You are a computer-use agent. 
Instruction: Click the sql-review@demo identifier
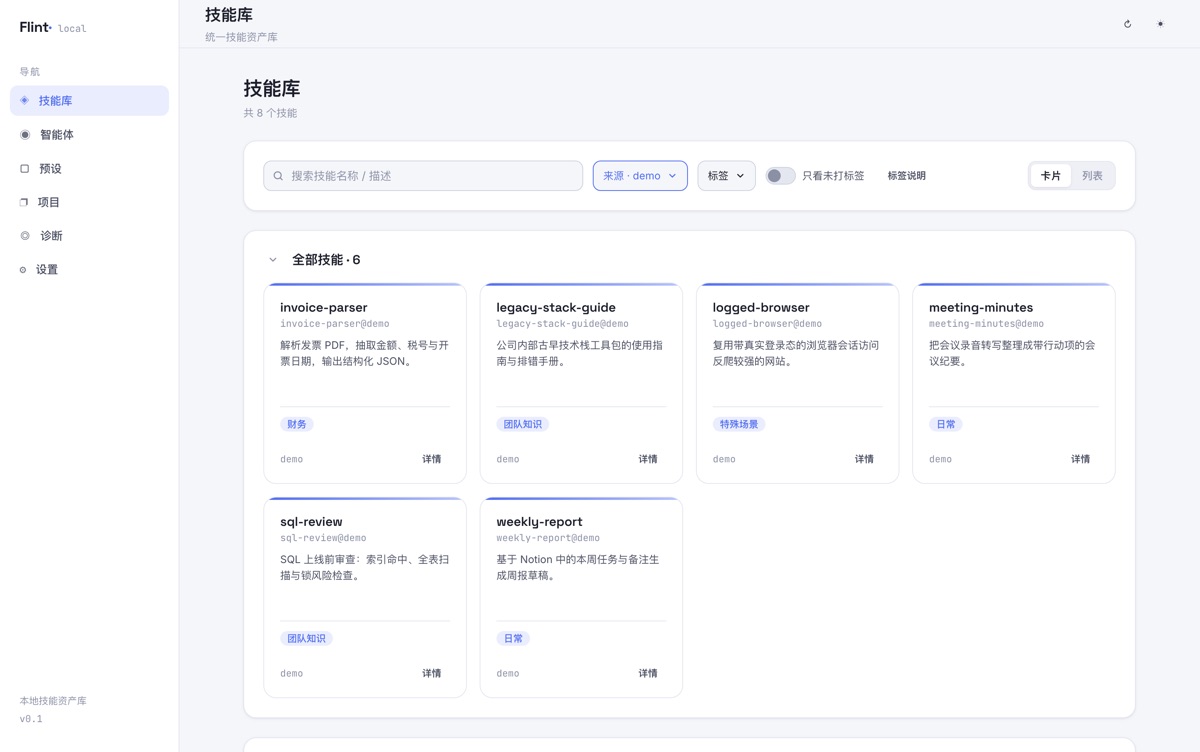pyautogui.click(x=323, y=538)
